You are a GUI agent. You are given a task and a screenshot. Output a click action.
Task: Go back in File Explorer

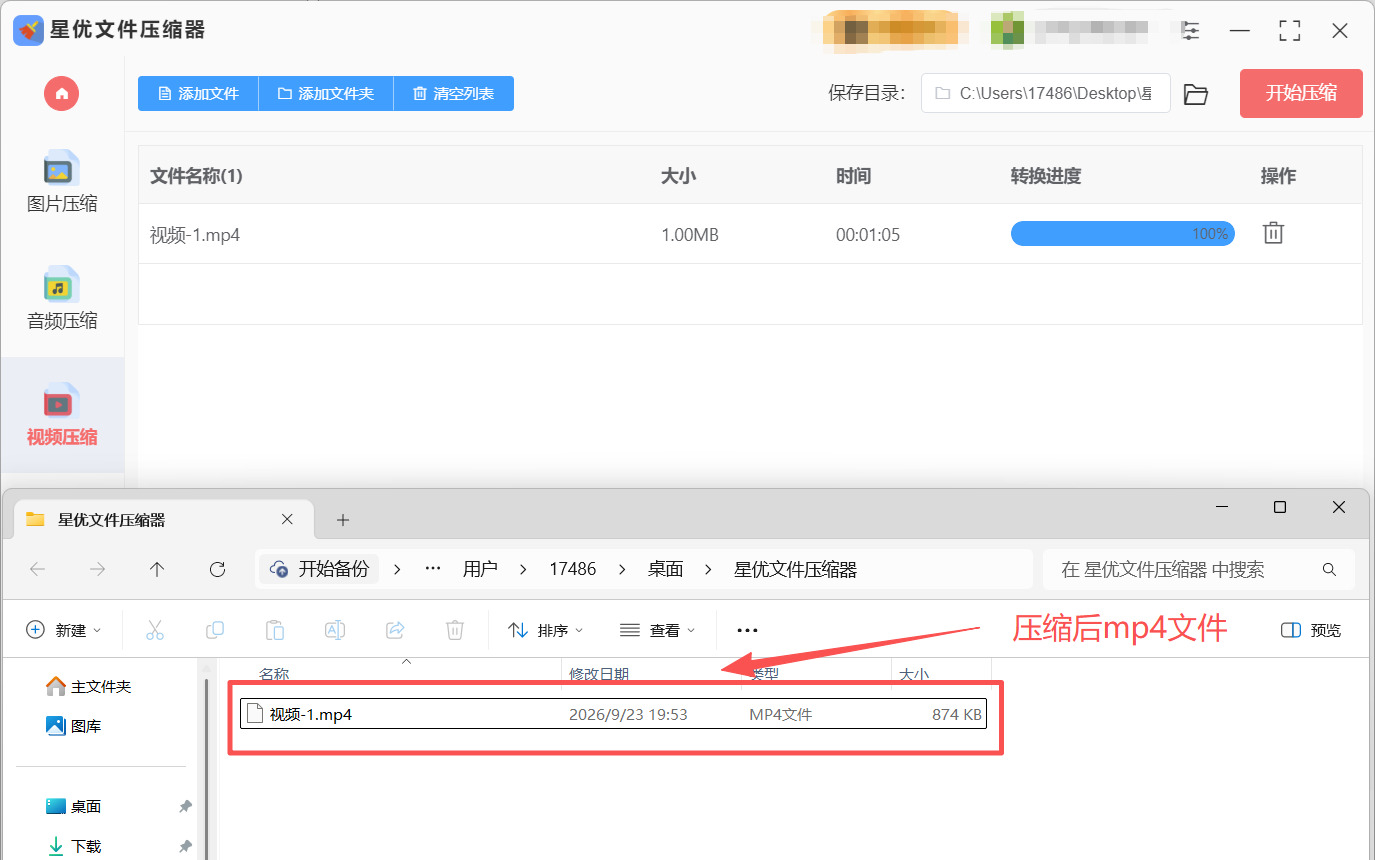37,569
